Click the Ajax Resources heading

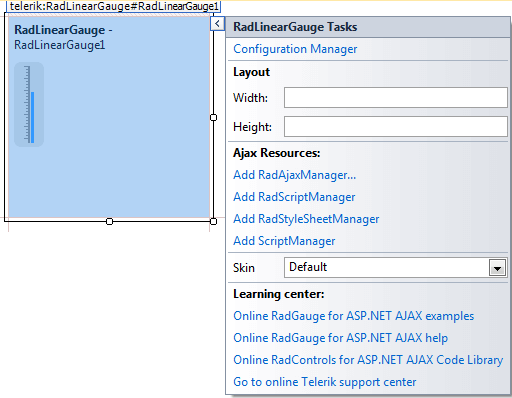coord(277,153)
